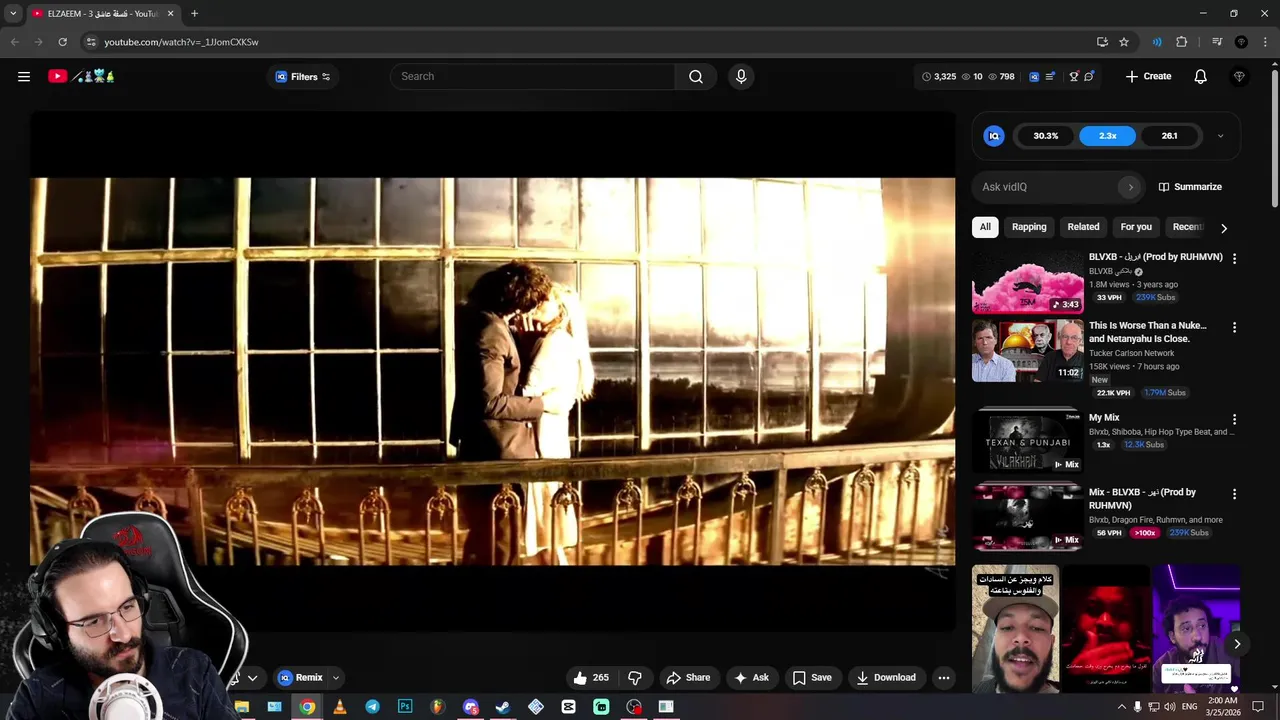The height and width of the screenshot is (720, 1280).
Task: Select the Recent chip
Action: [1188, 227]
